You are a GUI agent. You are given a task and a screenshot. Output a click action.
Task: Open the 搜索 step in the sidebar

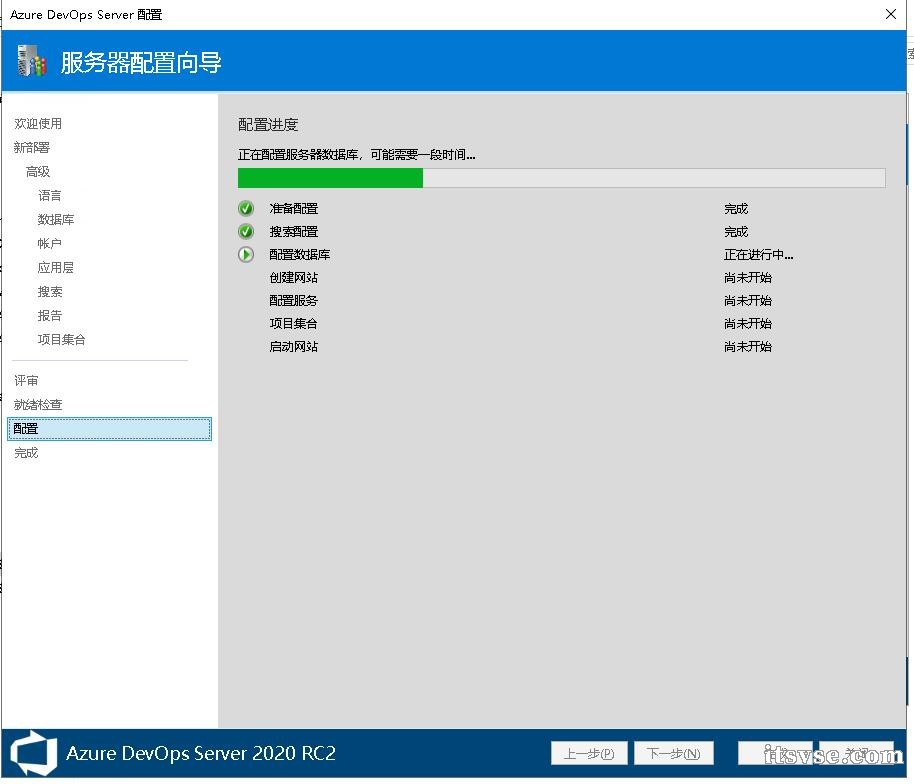pyautogui.click(x=50, y=291)
